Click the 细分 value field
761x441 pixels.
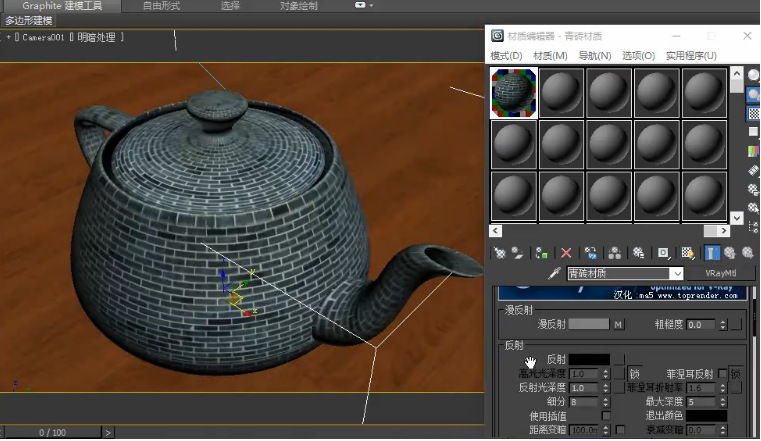pos(585,402)
